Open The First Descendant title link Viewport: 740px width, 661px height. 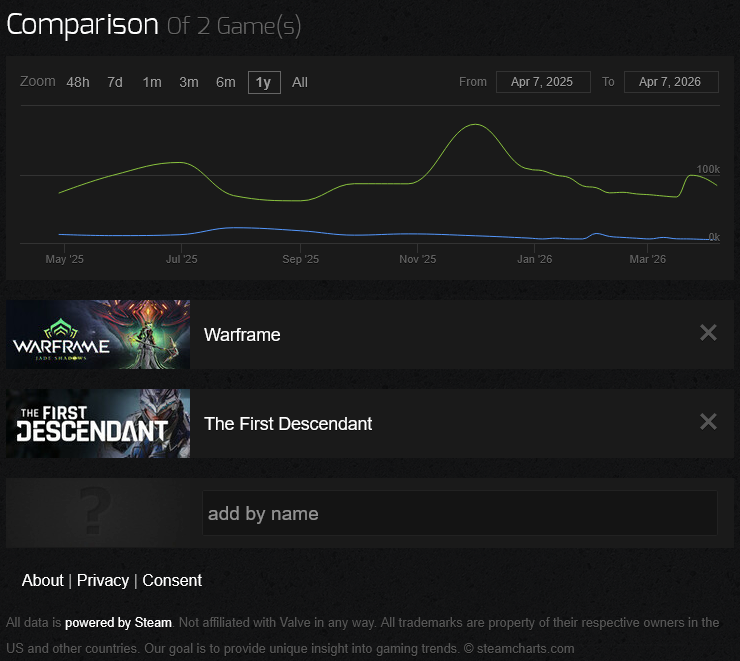click(288, 424)
